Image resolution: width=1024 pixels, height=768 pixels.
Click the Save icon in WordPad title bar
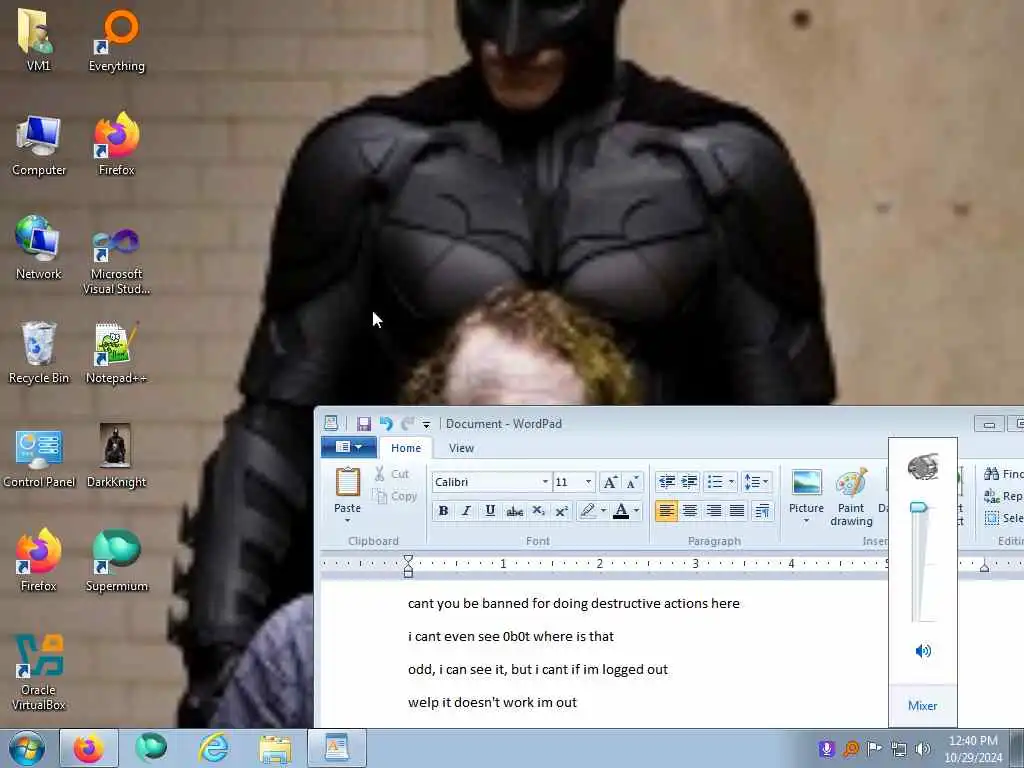pyautogui.click(x=364, y=424)
